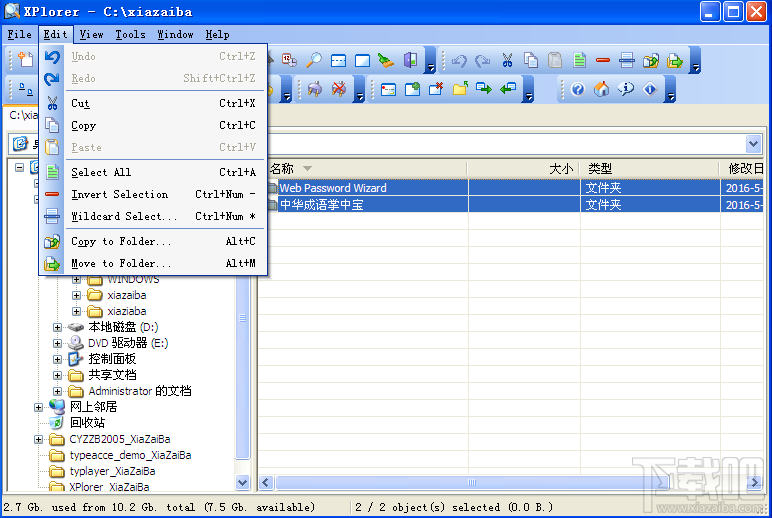Click the folder tree scrollbar down arrow

242,483
